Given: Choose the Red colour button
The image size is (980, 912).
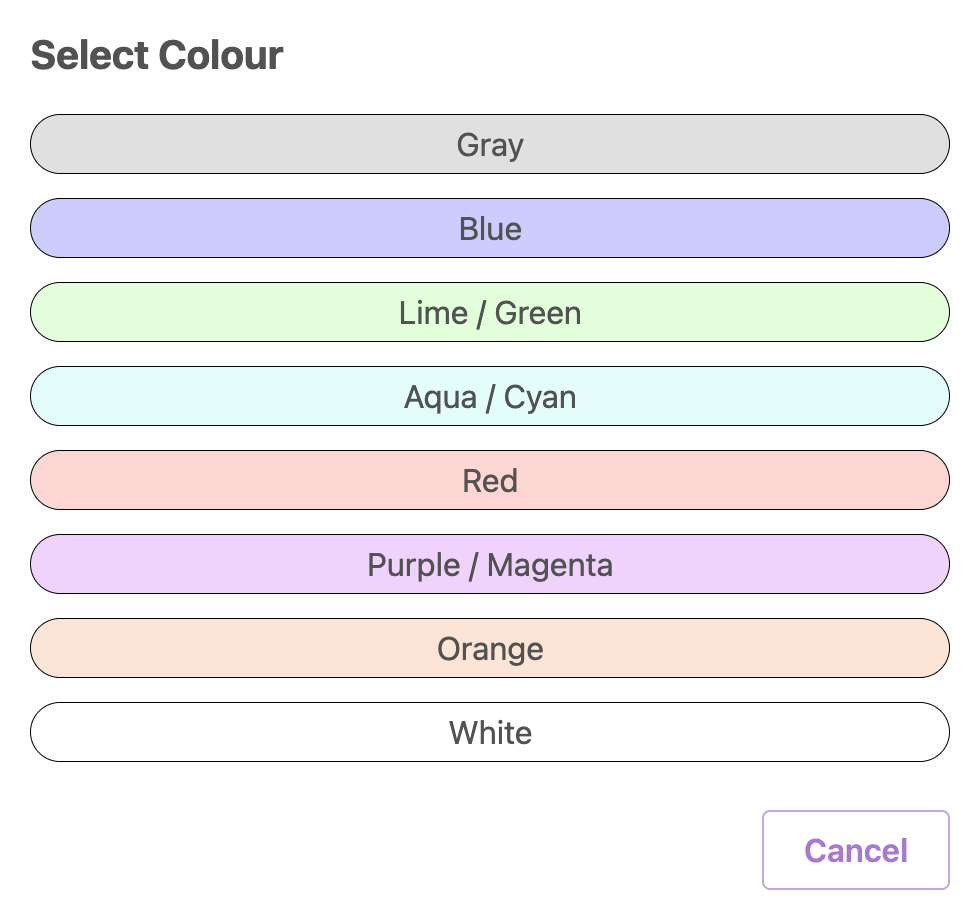Looking at the screenshot, I should click(490, 481).
